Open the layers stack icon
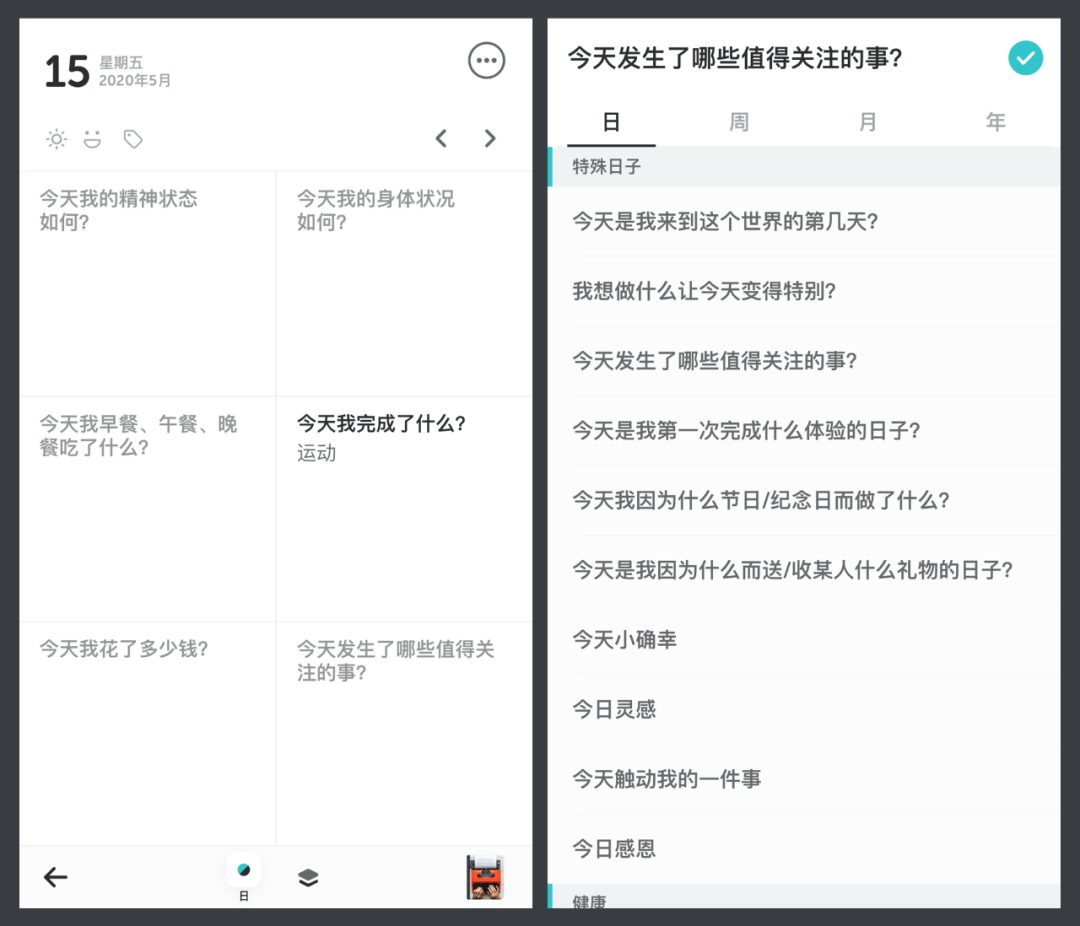The image size is (1080, 926). 308,878
